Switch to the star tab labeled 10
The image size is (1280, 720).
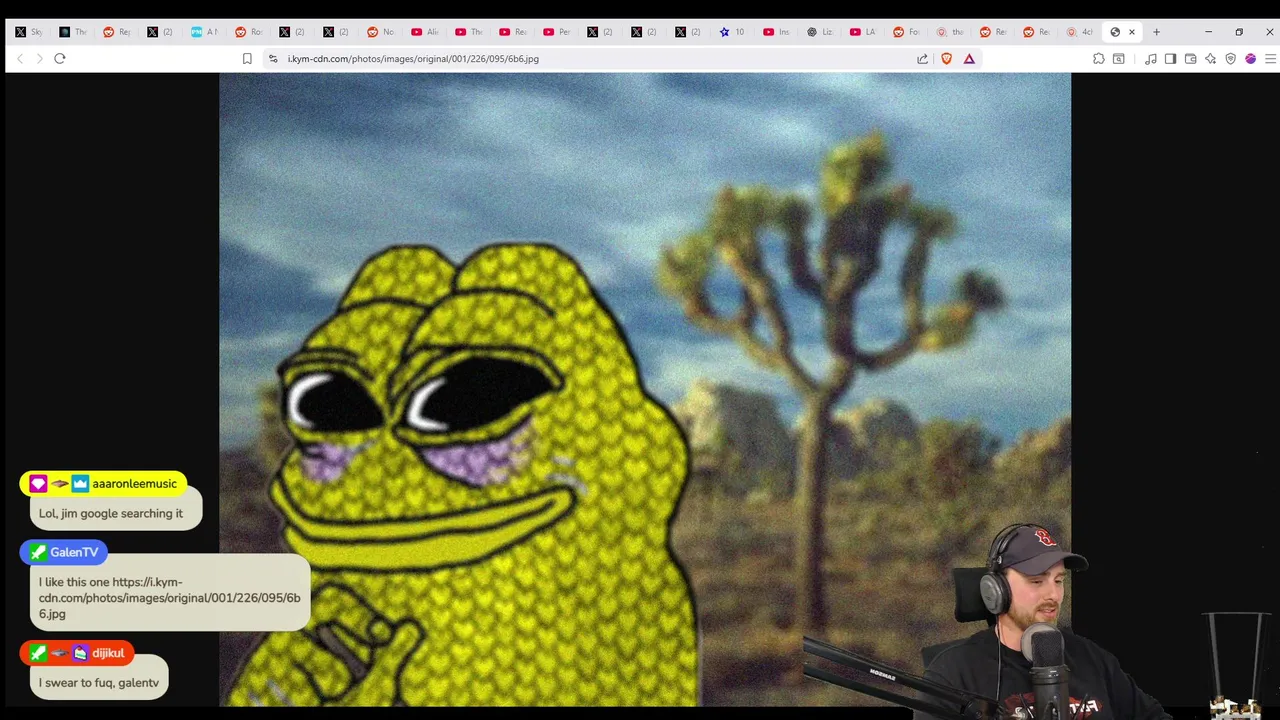pos(732,32)
